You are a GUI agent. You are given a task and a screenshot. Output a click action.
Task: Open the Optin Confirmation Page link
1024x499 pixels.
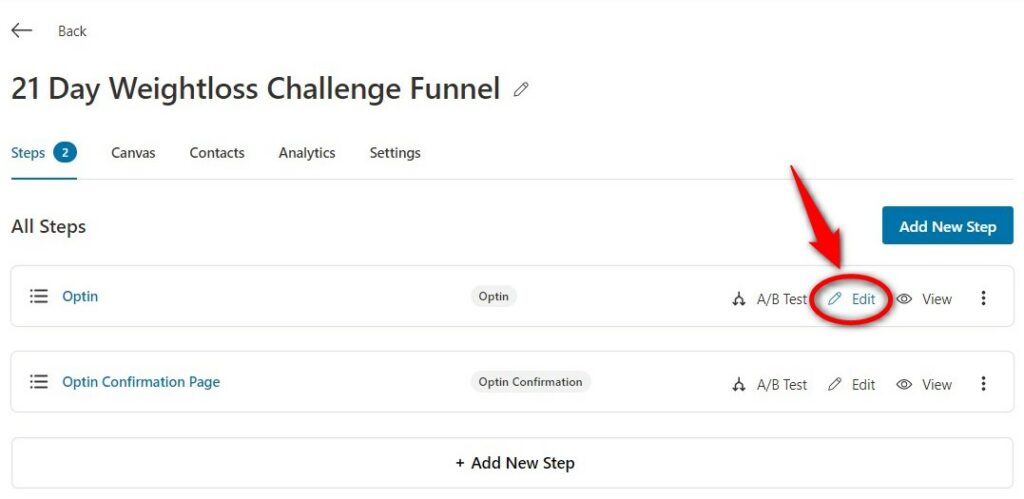[141, 382]
